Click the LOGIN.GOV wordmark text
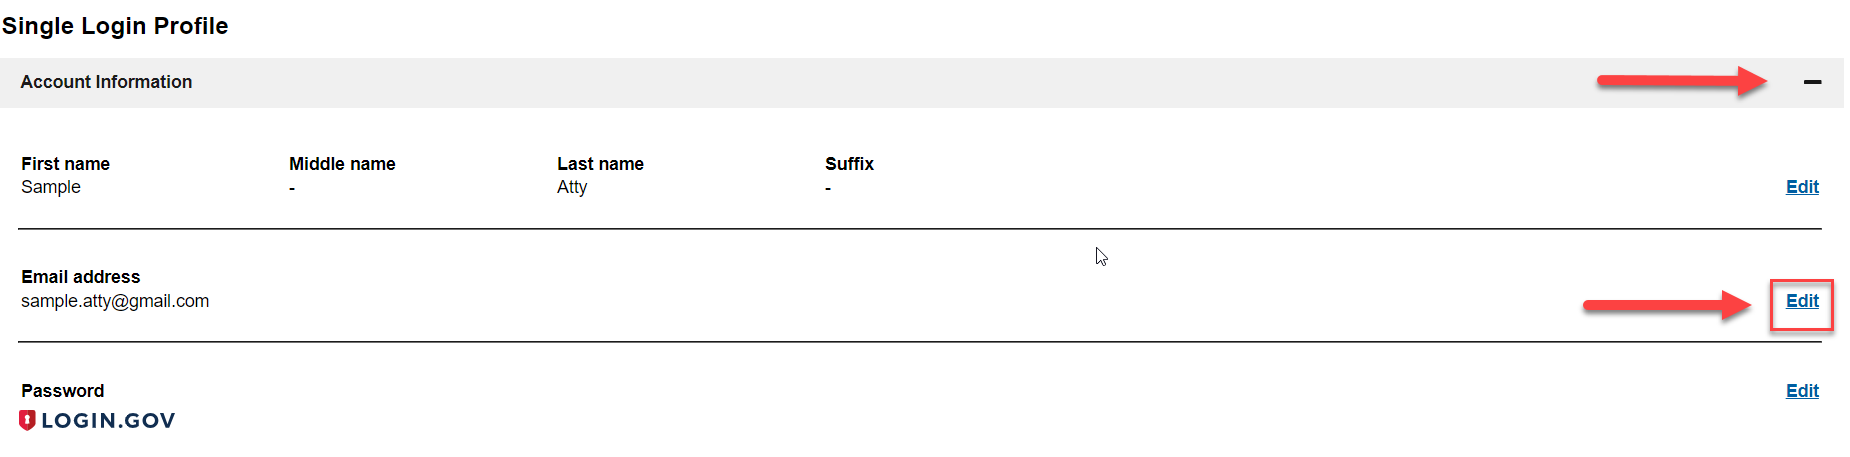Viewport: 1850px width, 457px height. click(108, 421)
